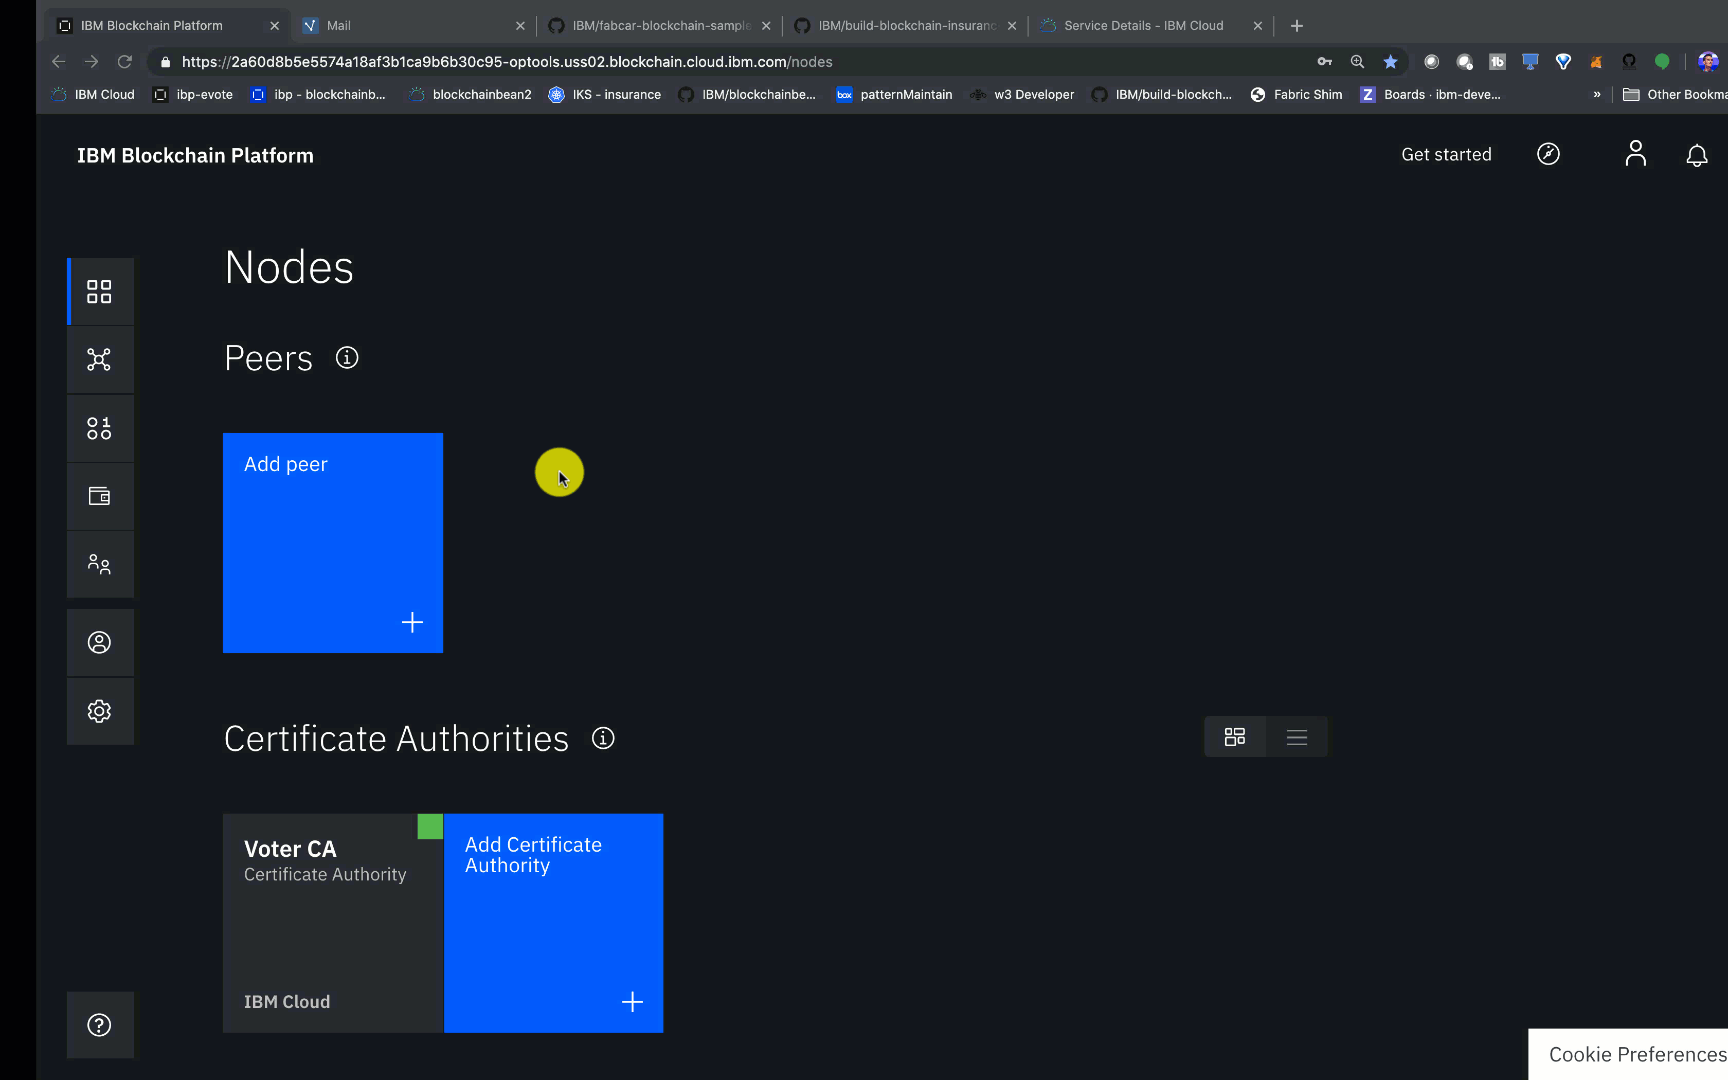Click the Chrome profile avatar
This screenshot has height=1080, width=1728.
pos(1708,62)
